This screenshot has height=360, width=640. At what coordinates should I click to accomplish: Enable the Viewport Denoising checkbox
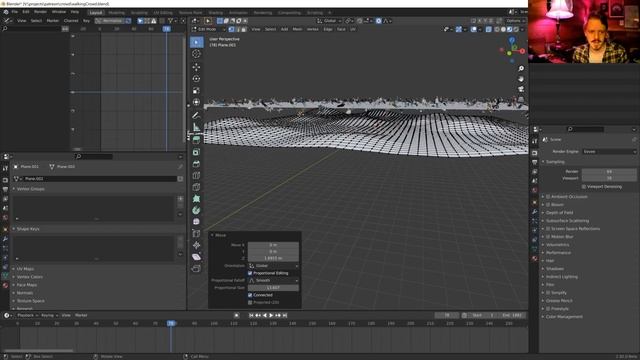point(584,187)
